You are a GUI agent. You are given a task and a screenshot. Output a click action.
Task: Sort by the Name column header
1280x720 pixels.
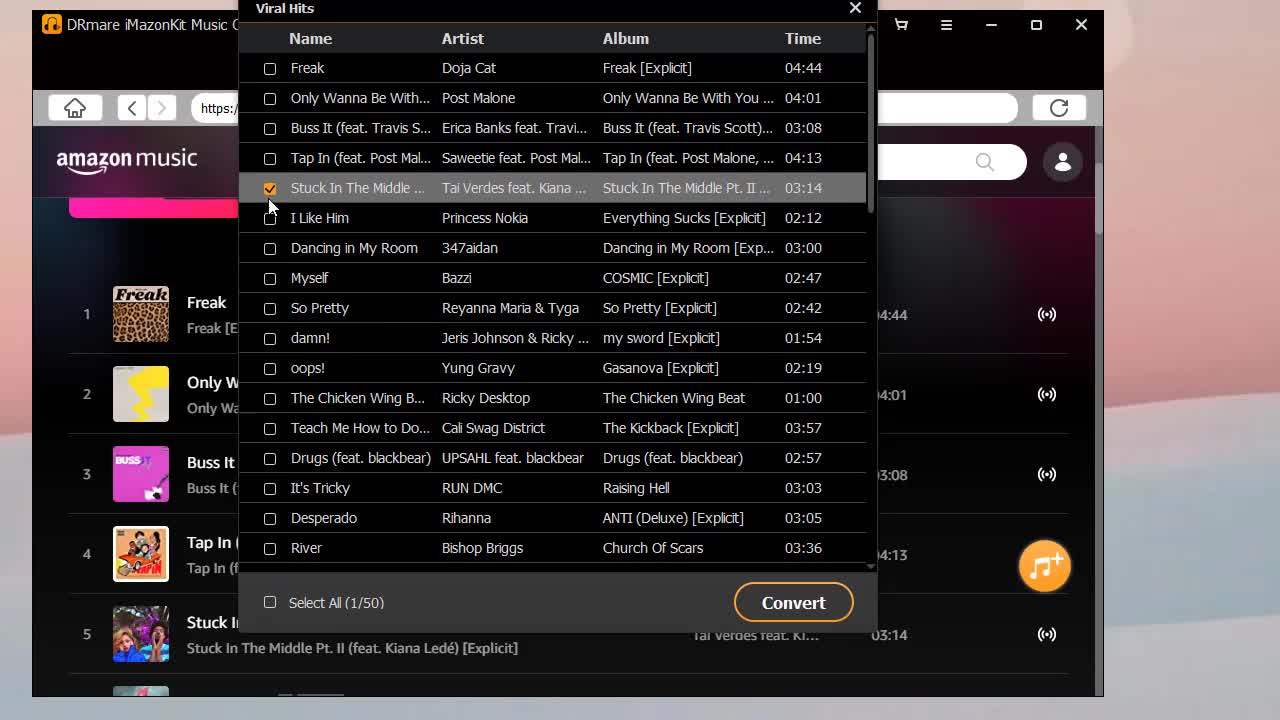(x=310, y=38)
